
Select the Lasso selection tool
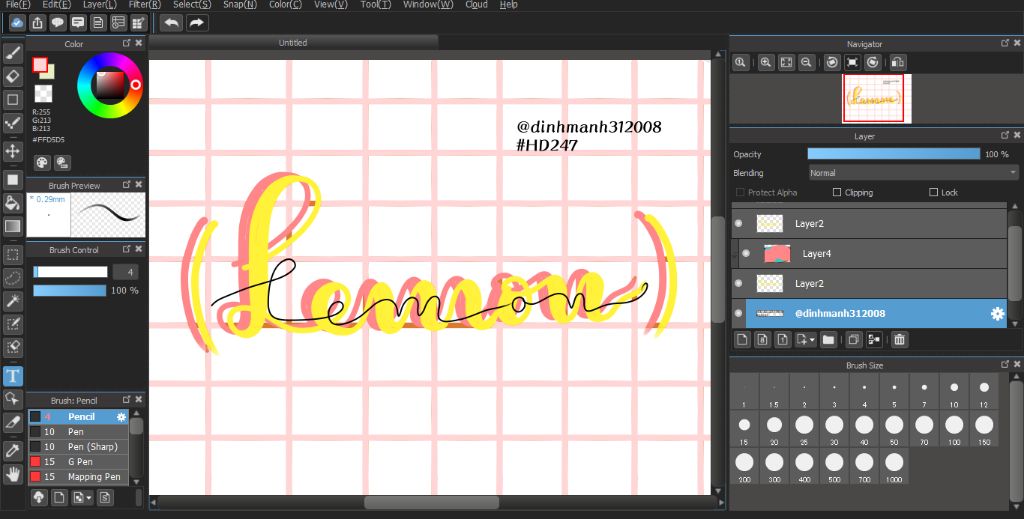pos(12,278)
